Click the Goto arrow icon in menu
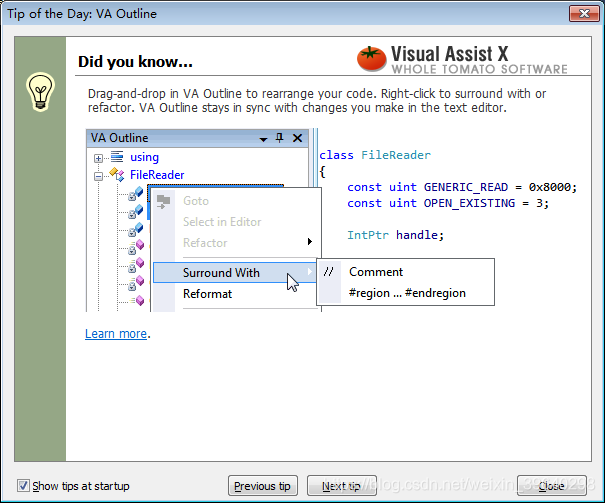This screenshot has height=503, width=605. tap(164, 201)
